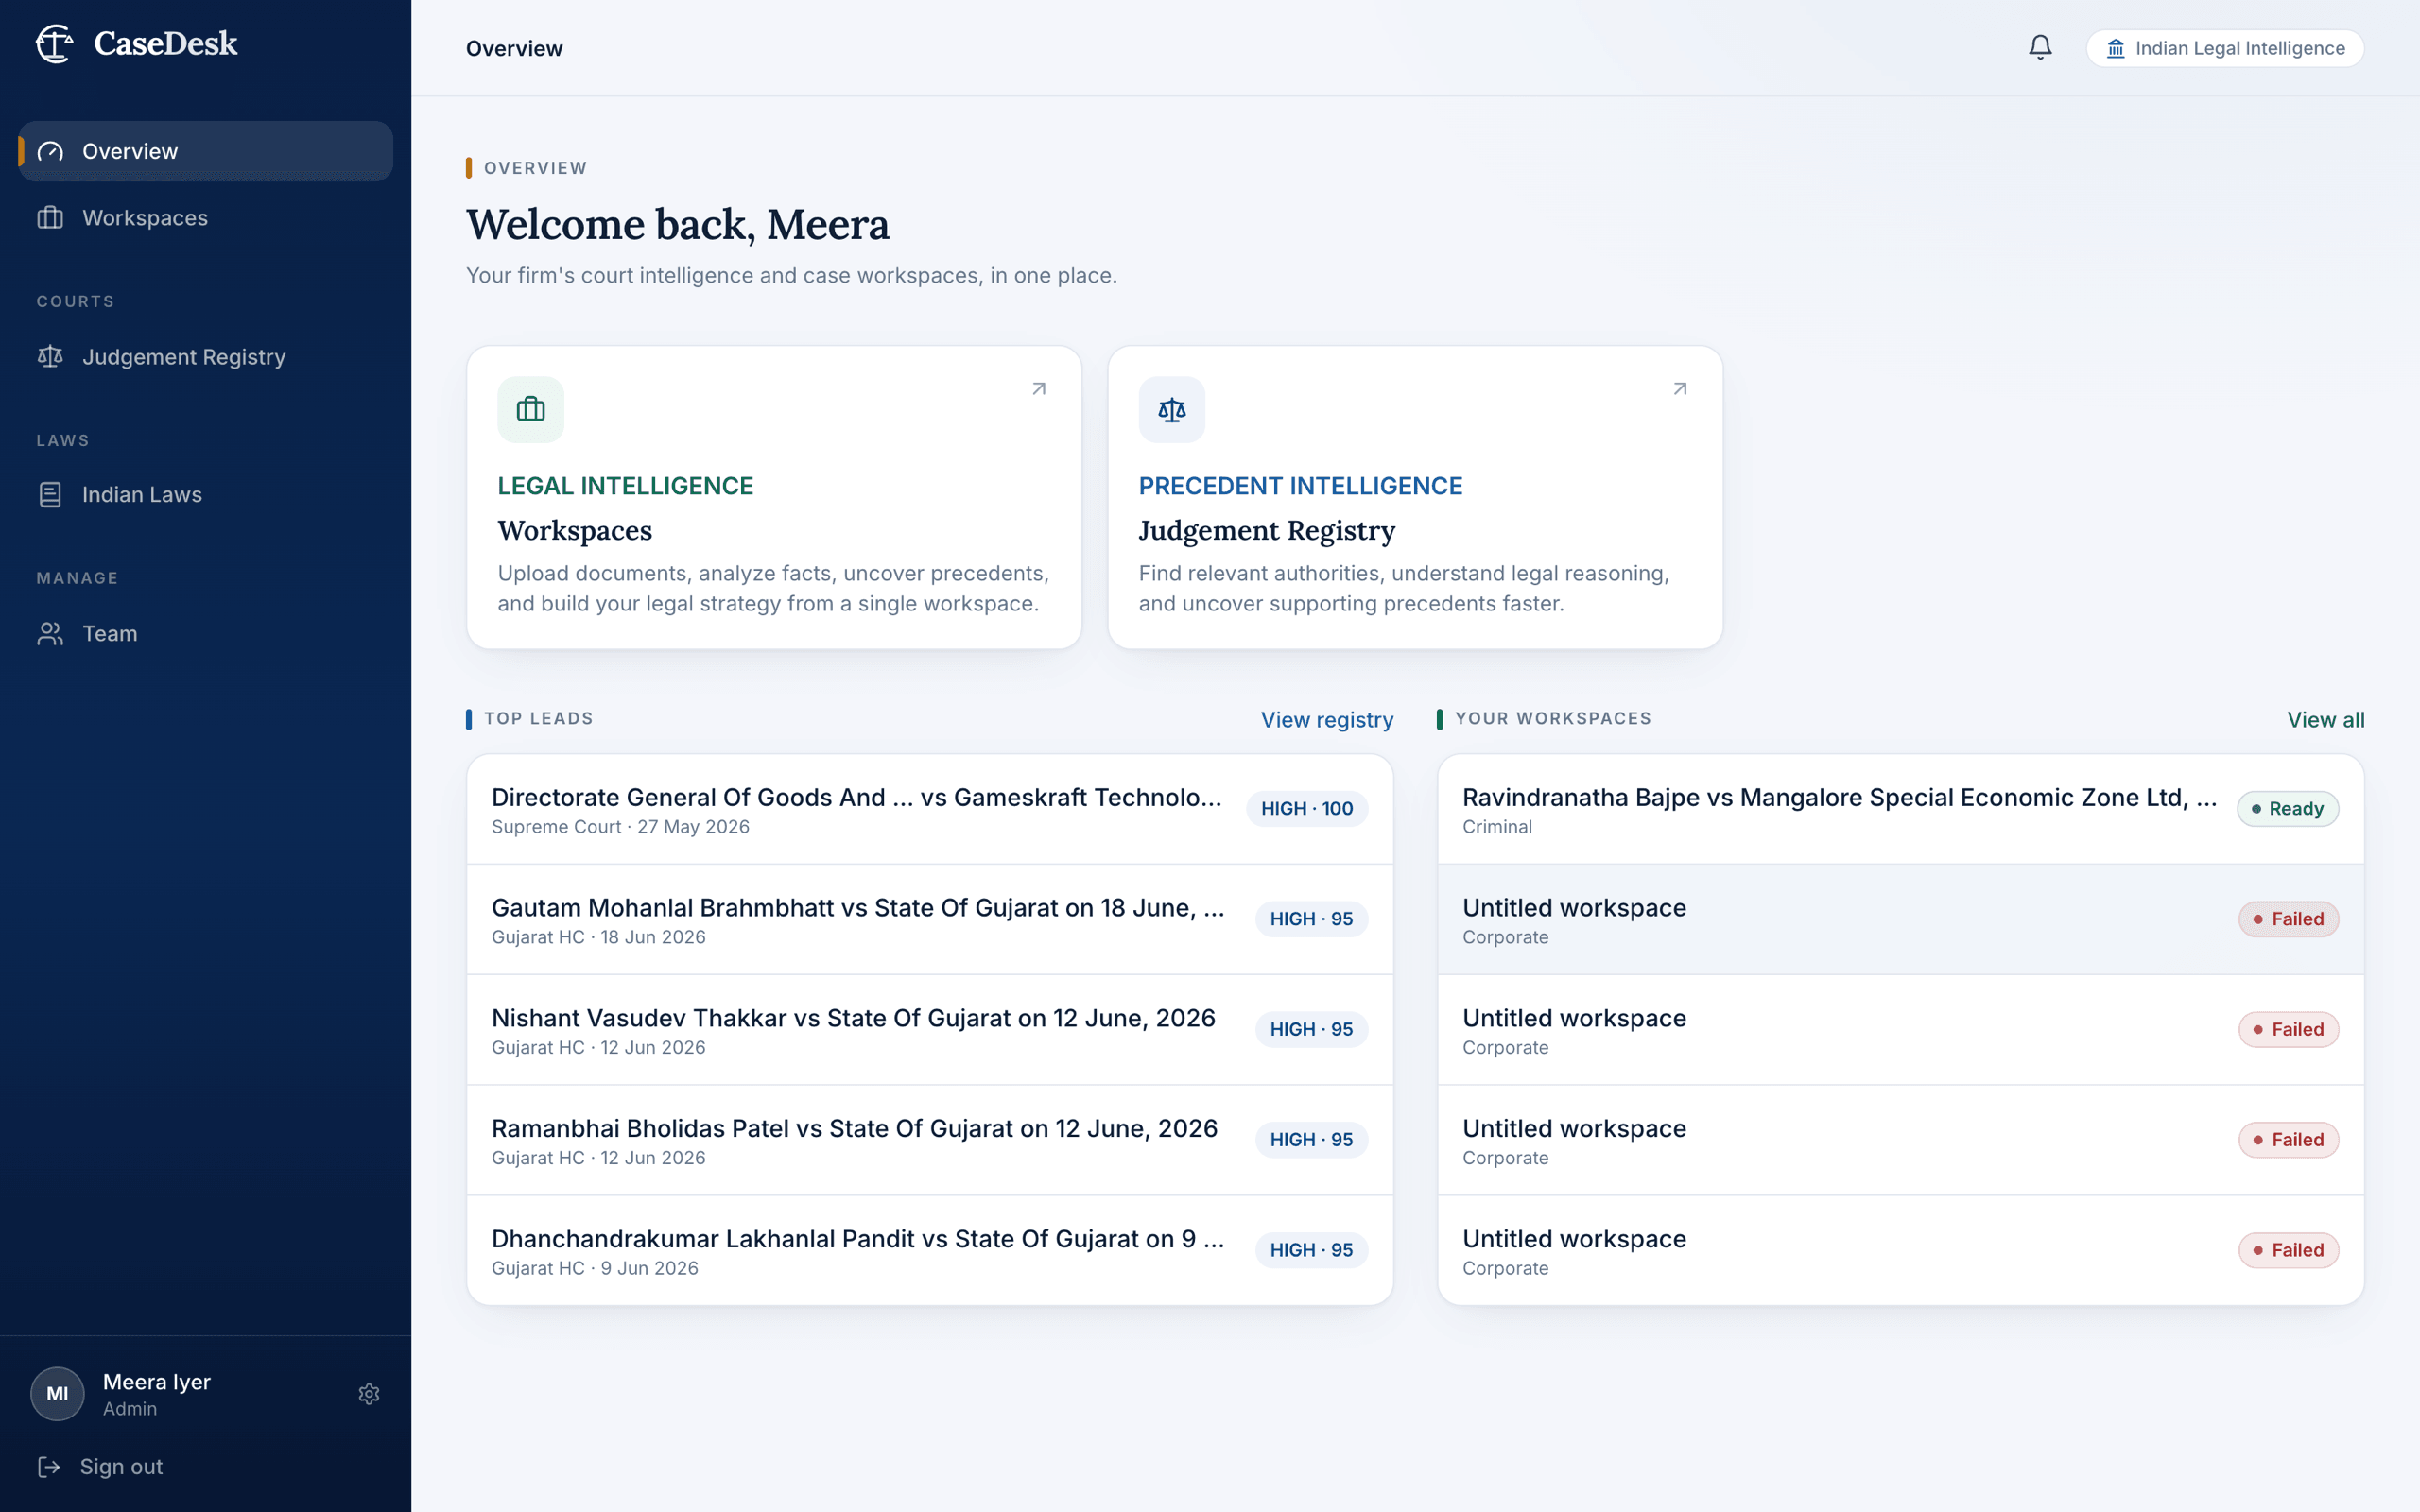Click the arrow icon on Judgement Registry card
Screen dimensions: 2420x1512
tap(1680, 389)
